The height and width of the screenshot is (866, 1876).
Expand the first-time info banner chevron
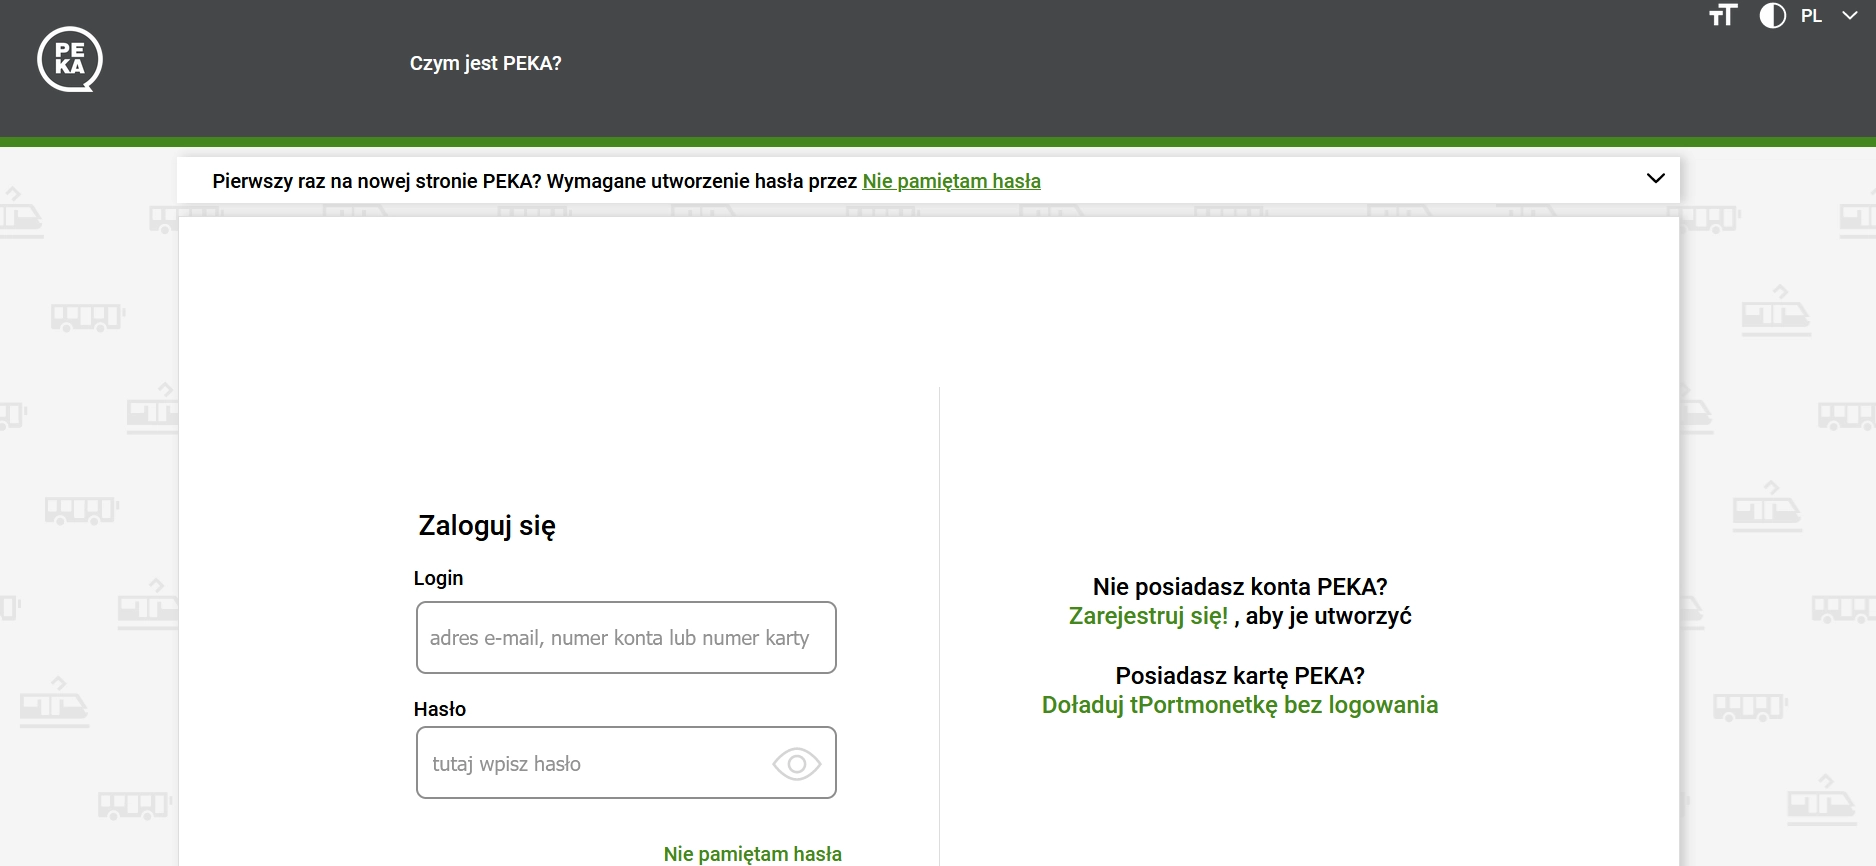click(x=1655, y=179)
